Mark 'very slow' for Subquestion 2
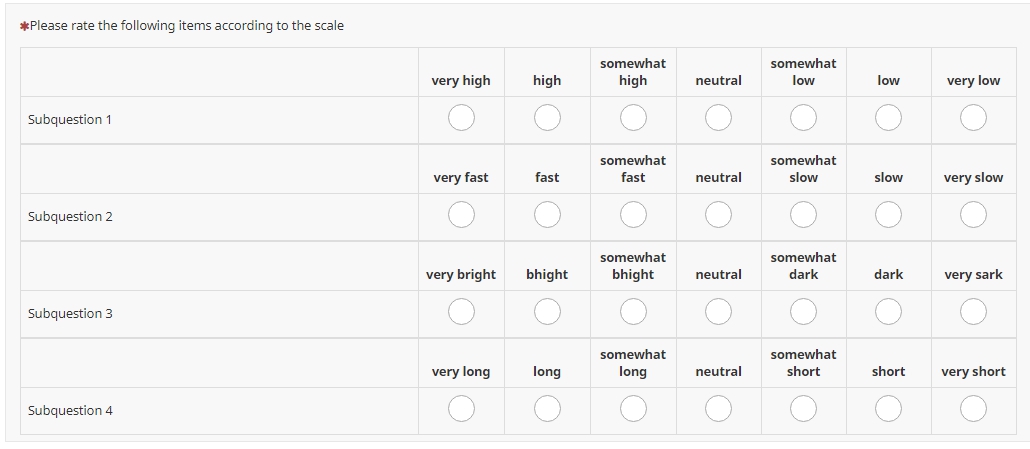The image size is (1030, 449). (973, 215)
